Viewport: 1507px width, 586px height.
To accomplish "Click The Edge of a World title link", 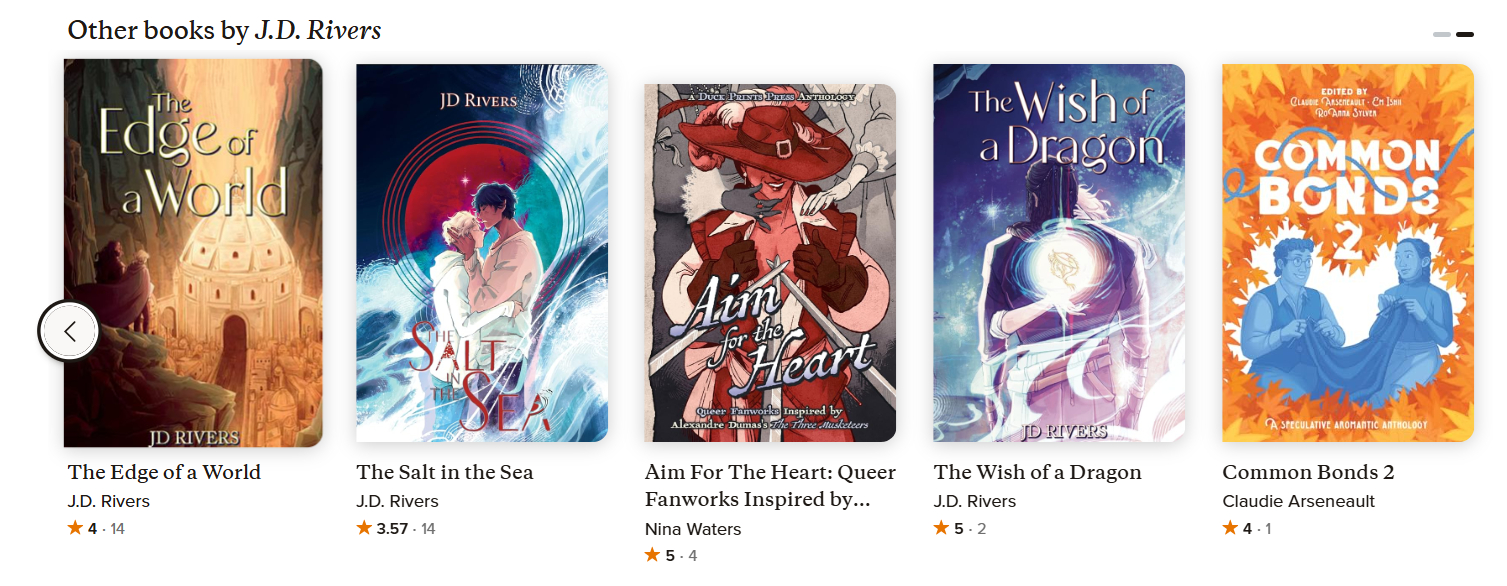I will tap(164, 472).
